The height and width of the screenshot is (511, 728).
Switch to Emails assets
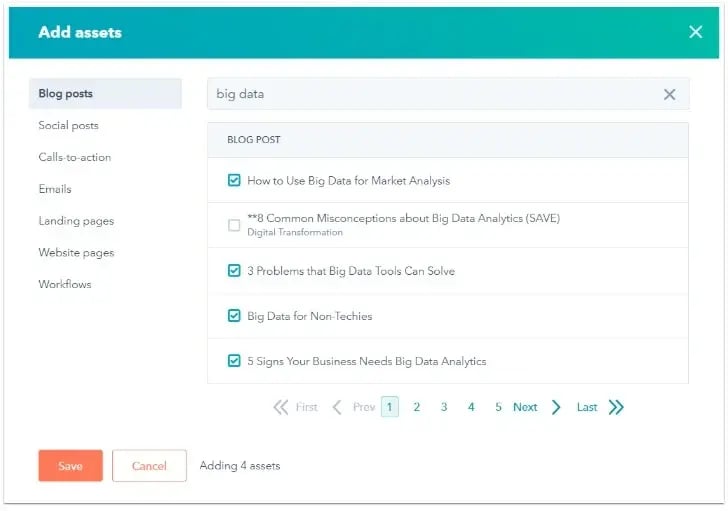pos(55,189)
